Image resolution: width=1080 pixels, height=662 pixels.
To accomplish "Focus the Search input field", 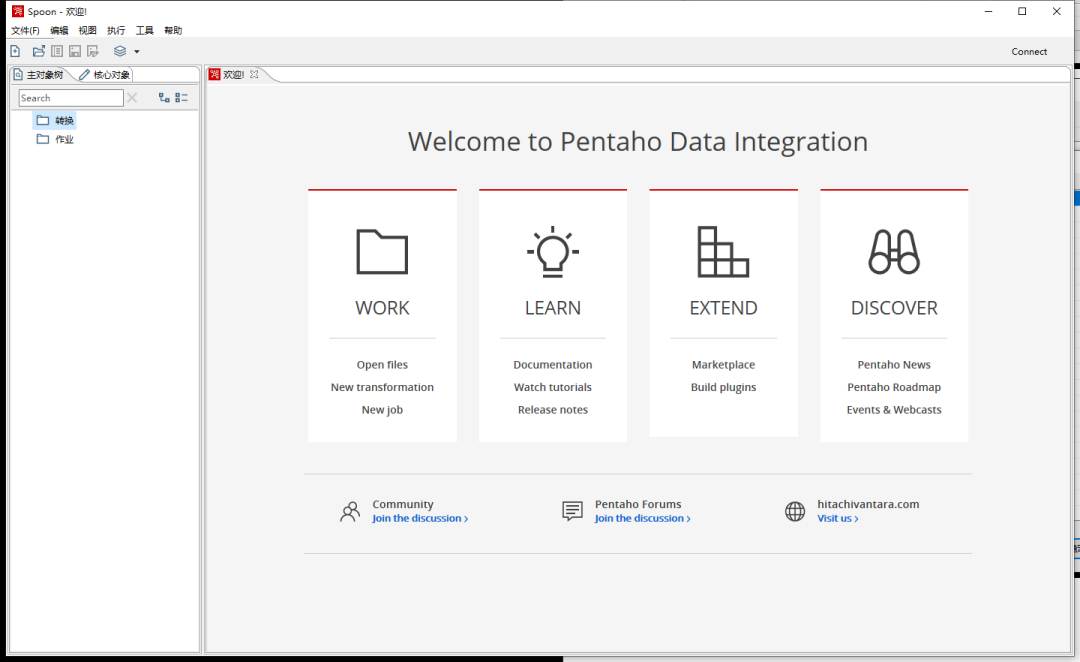I will (x=71, y=98).
